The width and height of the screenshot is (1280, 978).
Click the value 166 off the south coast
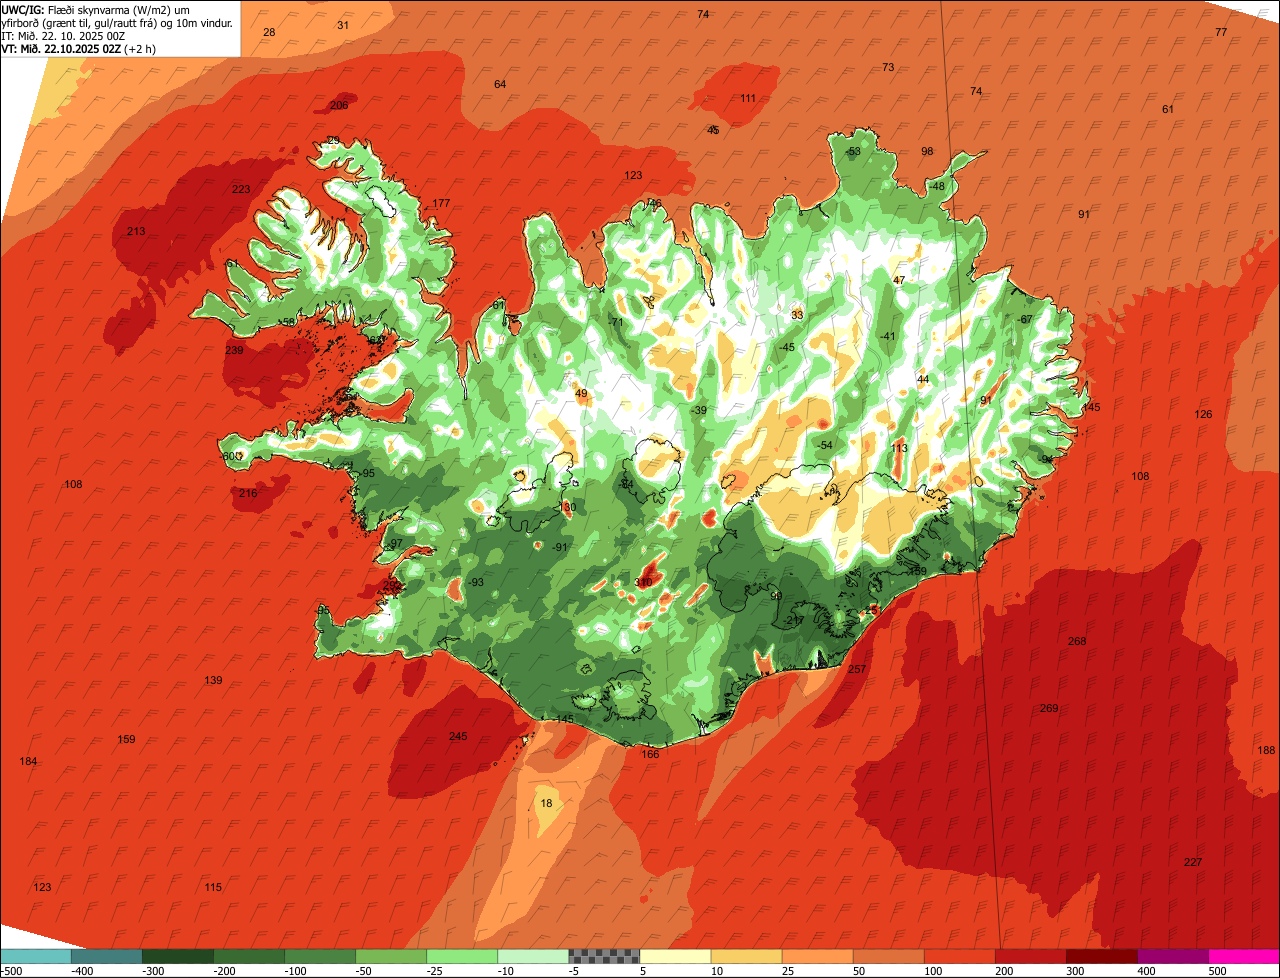tap(651, 754)
